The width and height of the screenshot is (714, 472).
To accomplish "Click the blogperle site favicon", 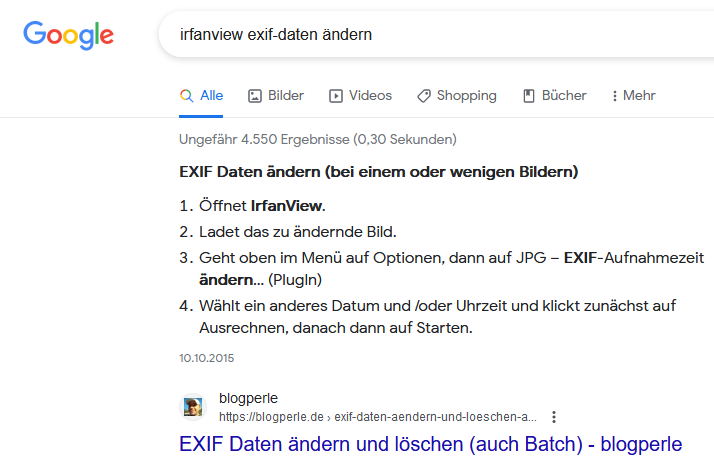I will coord(193,407).
